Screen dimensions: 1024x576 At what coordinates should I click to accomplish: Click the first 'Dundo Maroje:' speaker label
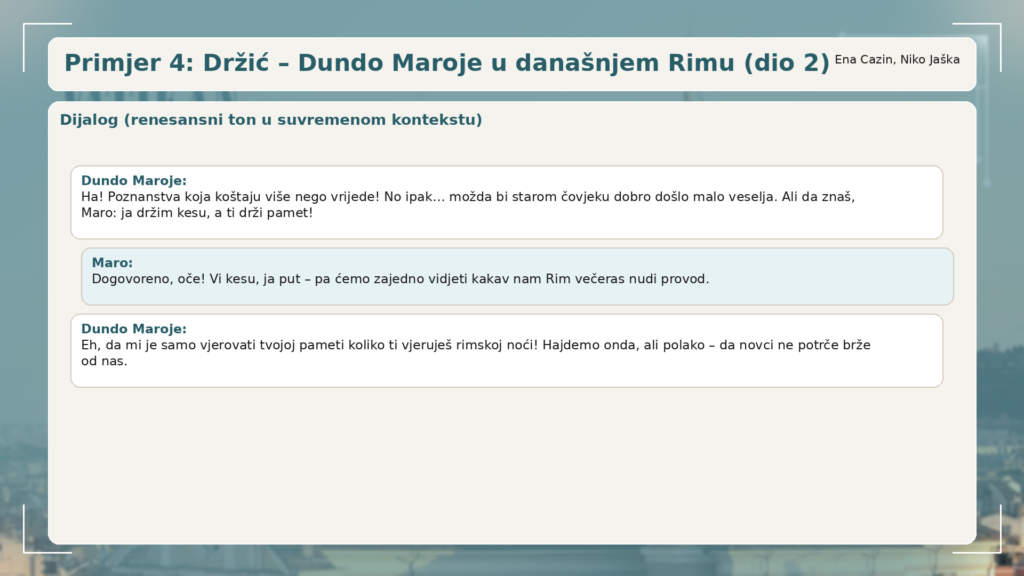134,181
